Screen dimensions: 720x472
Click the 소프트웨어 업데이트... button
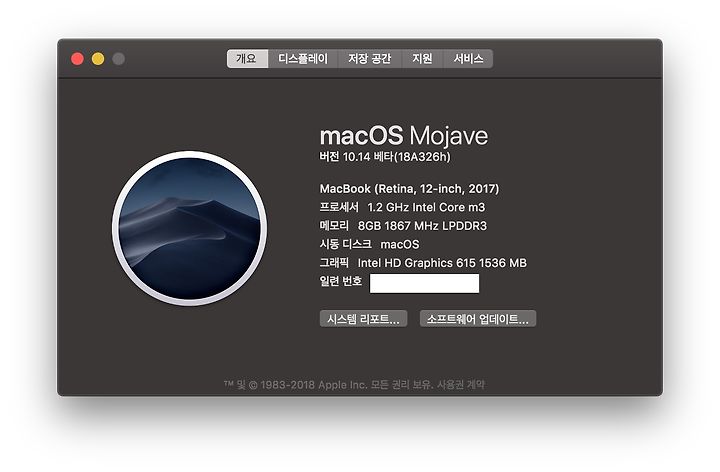(x=478, y=319)
